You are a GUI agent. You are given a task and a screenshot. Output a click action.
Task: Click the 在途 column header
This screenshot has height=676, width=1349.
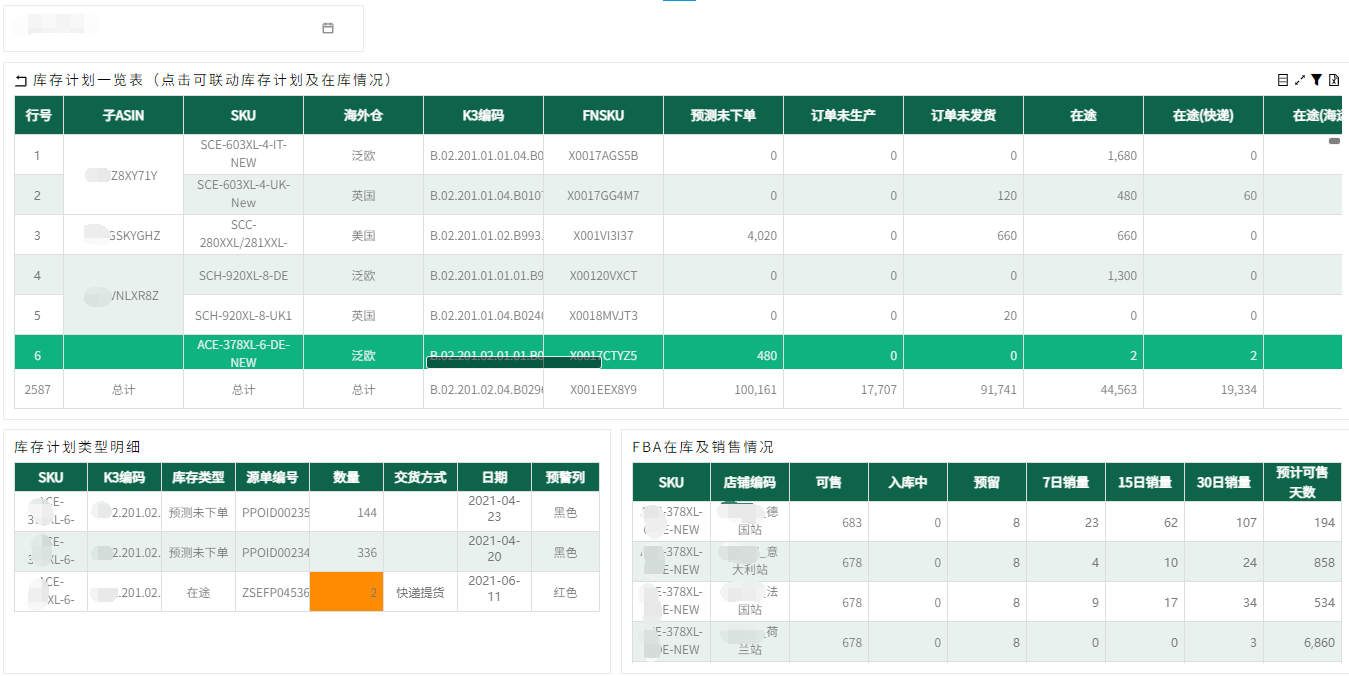click(1082, 115)
